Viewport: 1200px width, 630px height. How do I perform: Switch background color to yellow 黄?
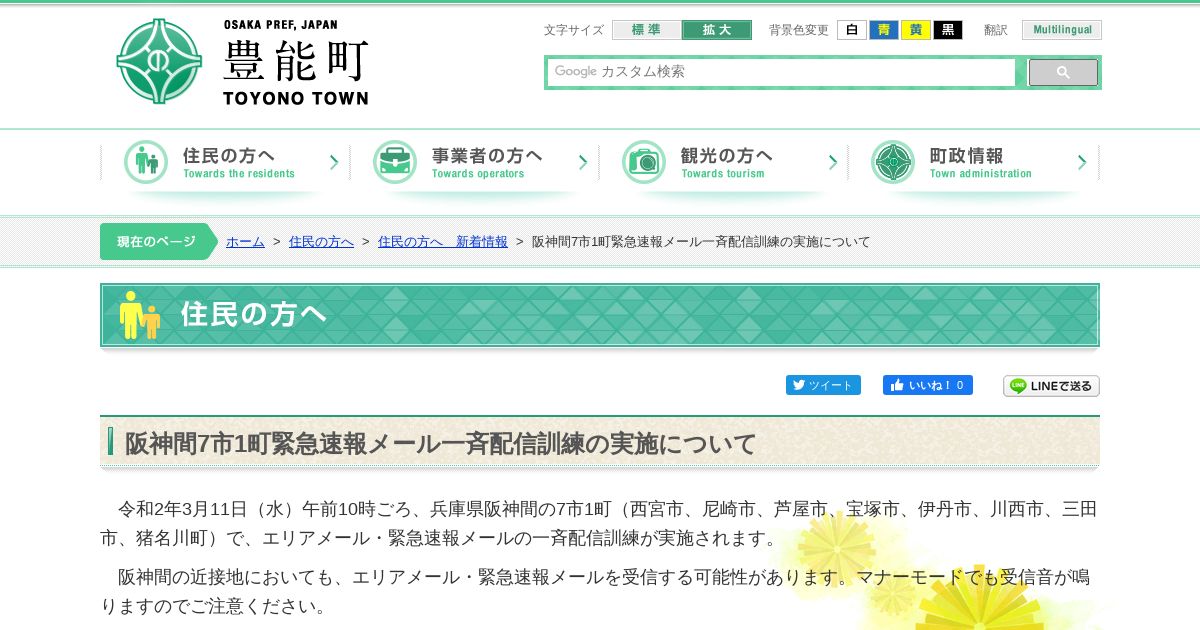pyautogui.click(x=916, y=30)
